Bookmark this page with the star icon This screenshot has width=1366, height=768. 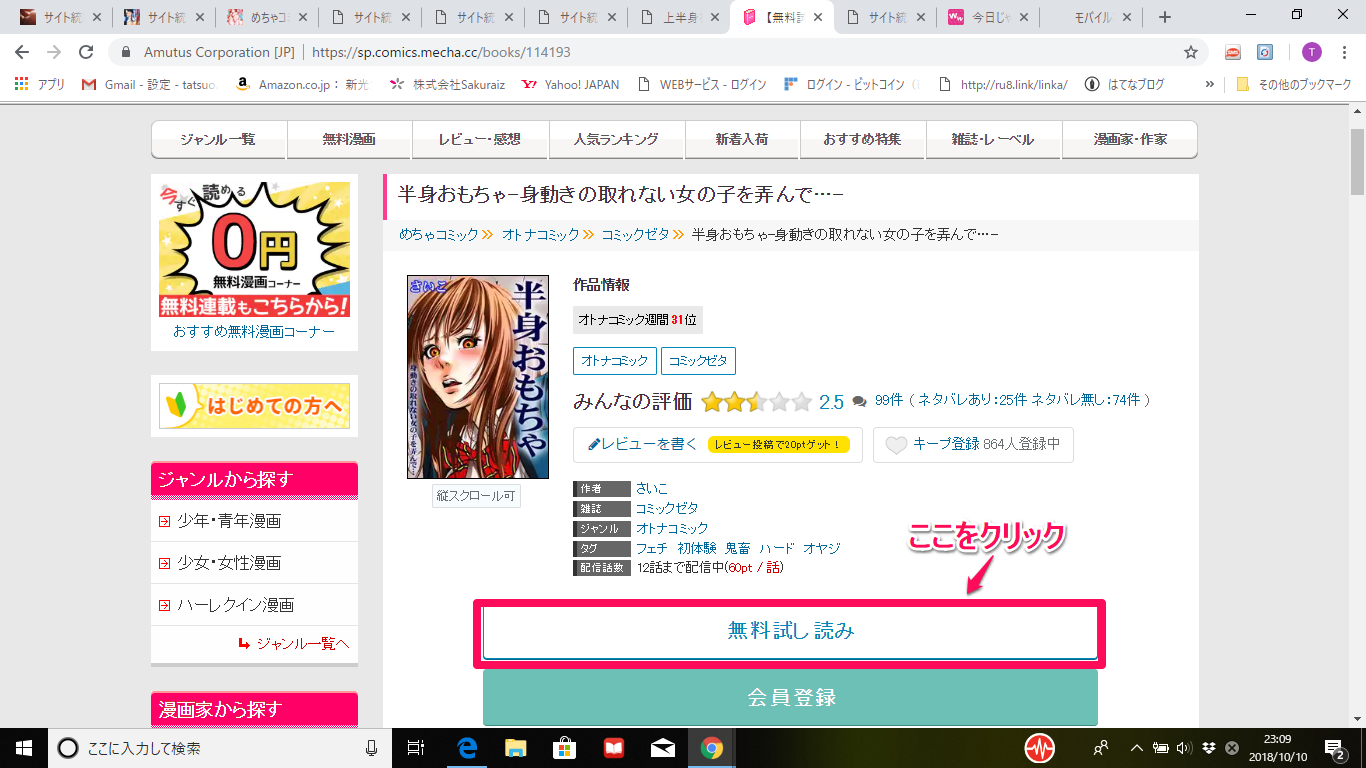click(1191, 52)
